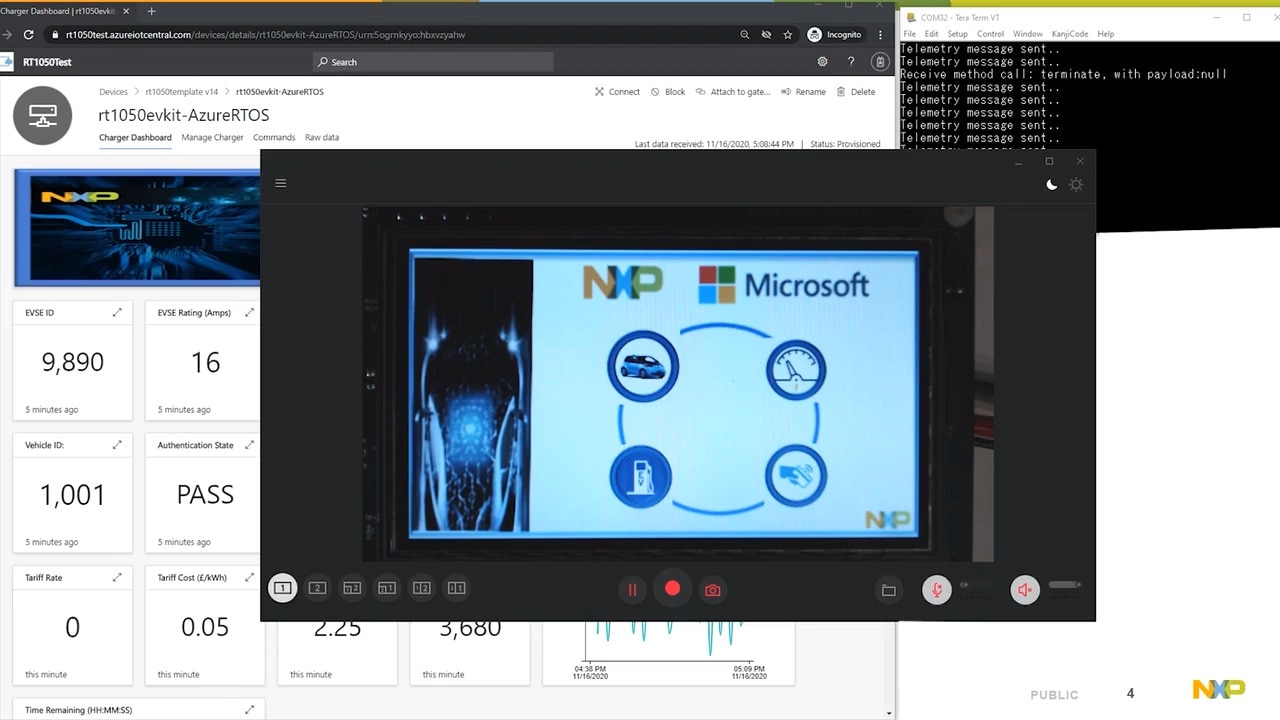Open the Manage Charger tab
The height and width of the screenshot is (720, 1280).
(x=212, y=137)
